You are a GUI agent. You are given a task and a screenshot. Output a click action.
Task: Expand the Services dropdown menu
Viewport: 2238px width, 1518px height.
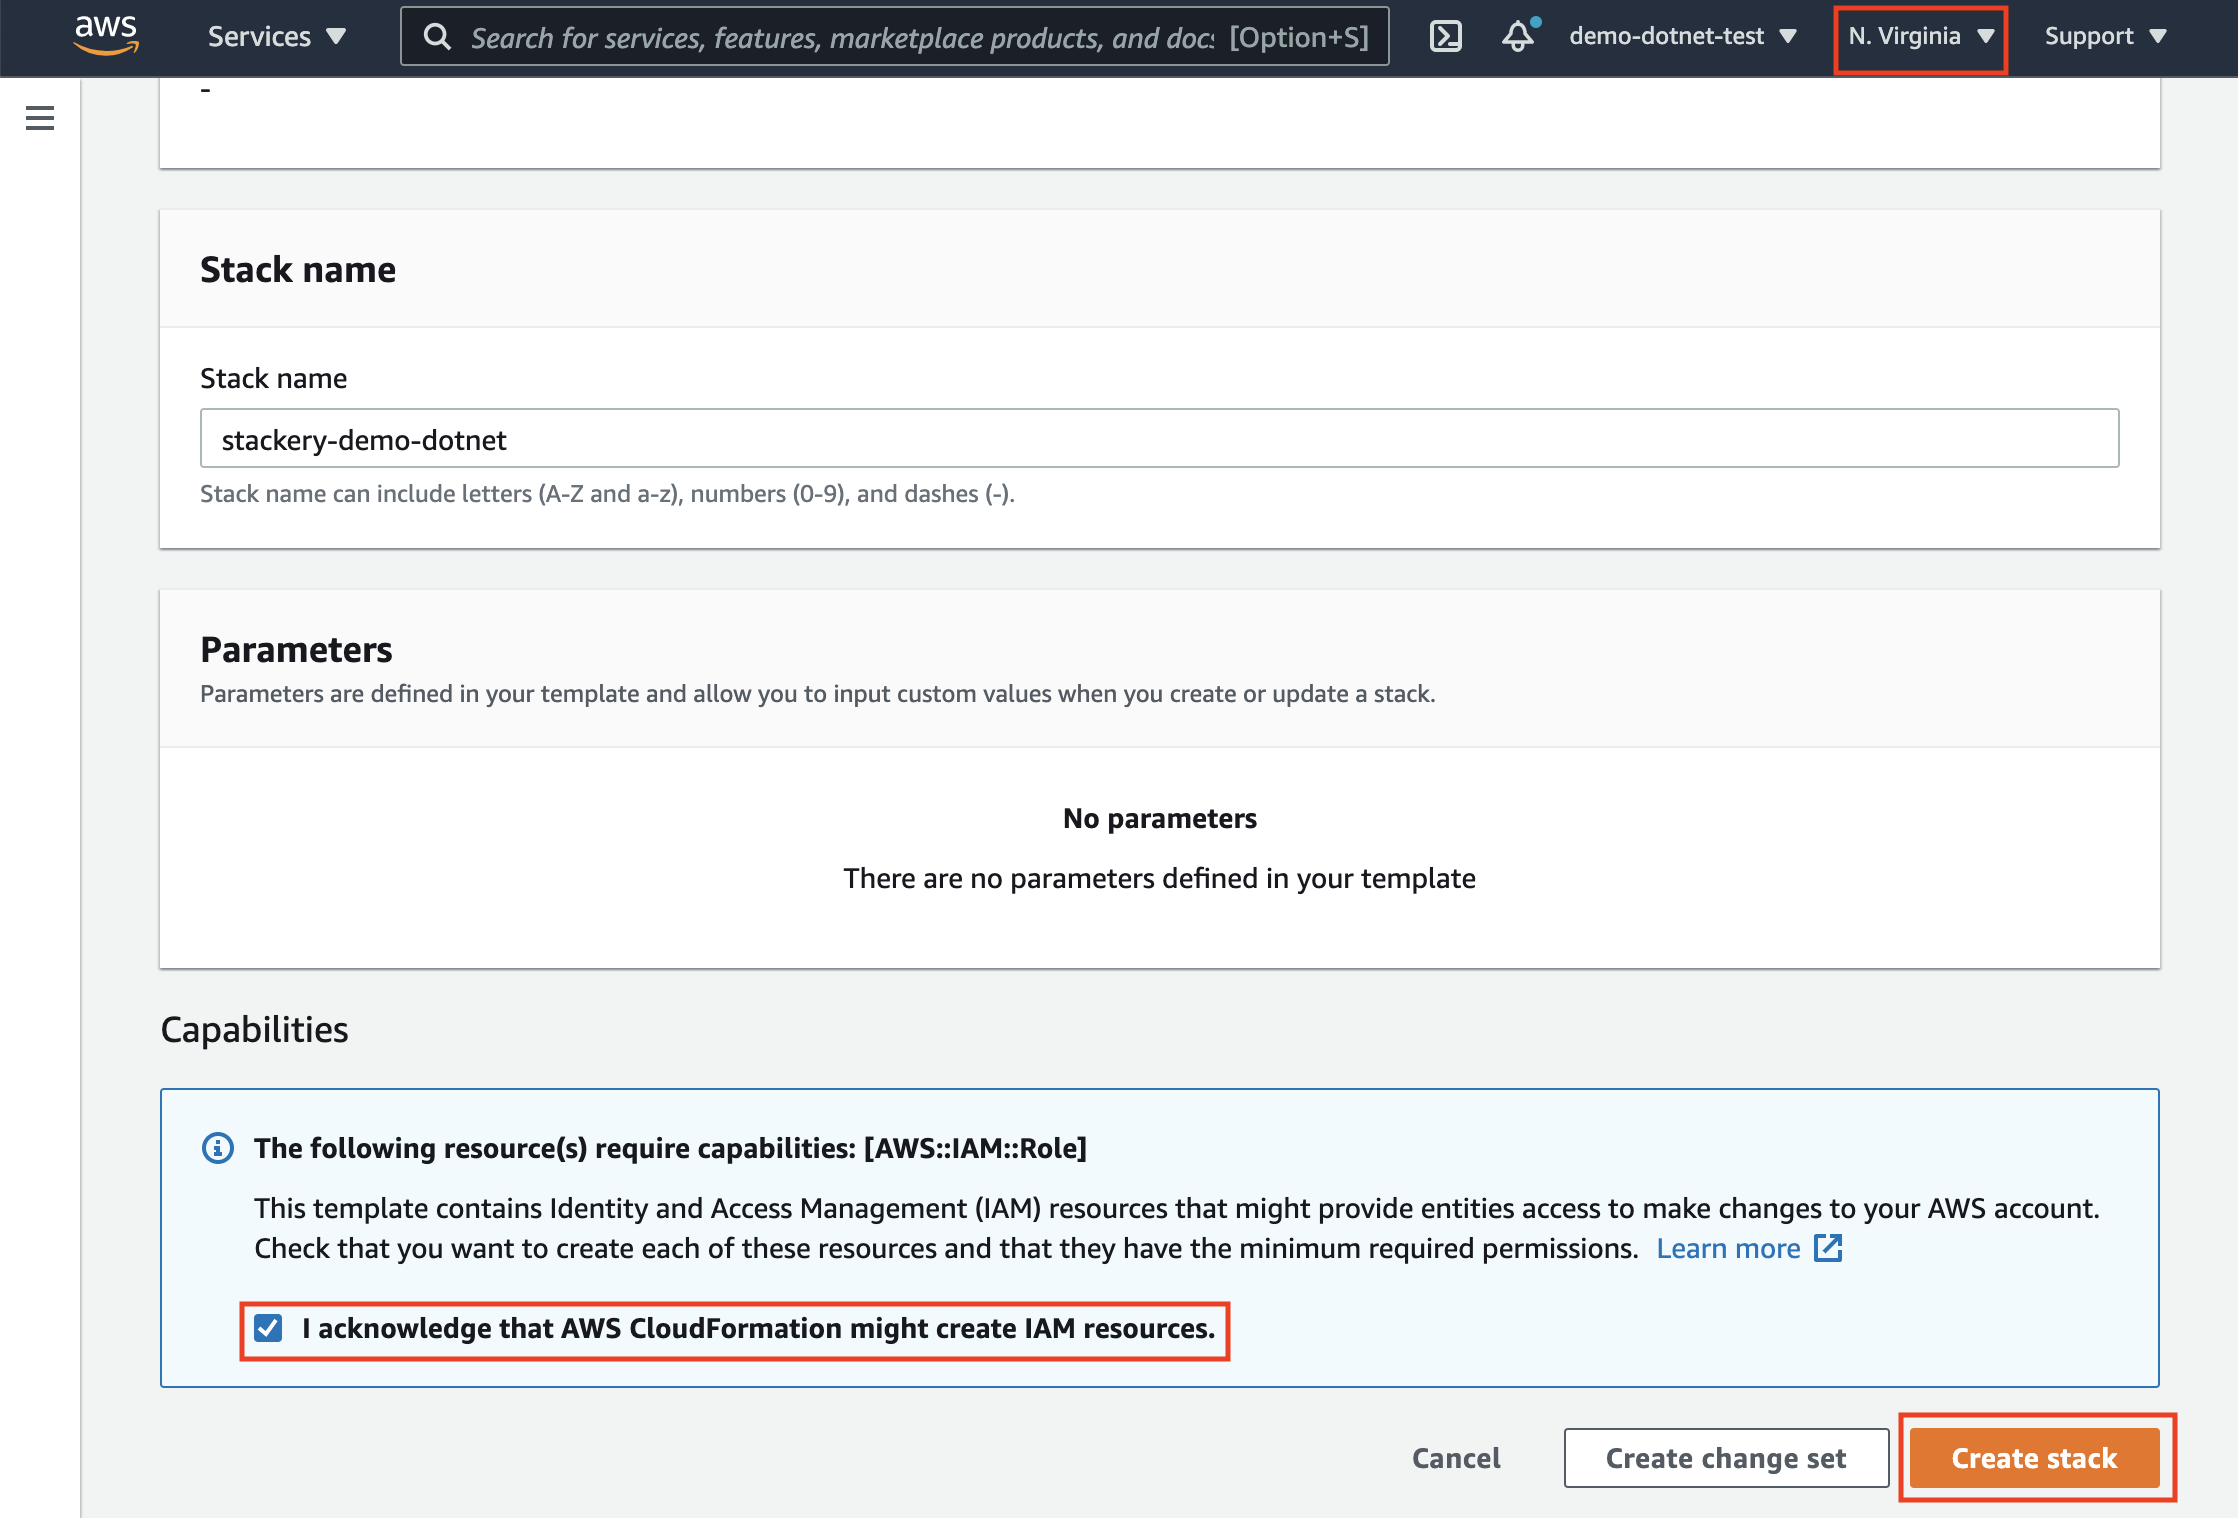pos(277,37)
